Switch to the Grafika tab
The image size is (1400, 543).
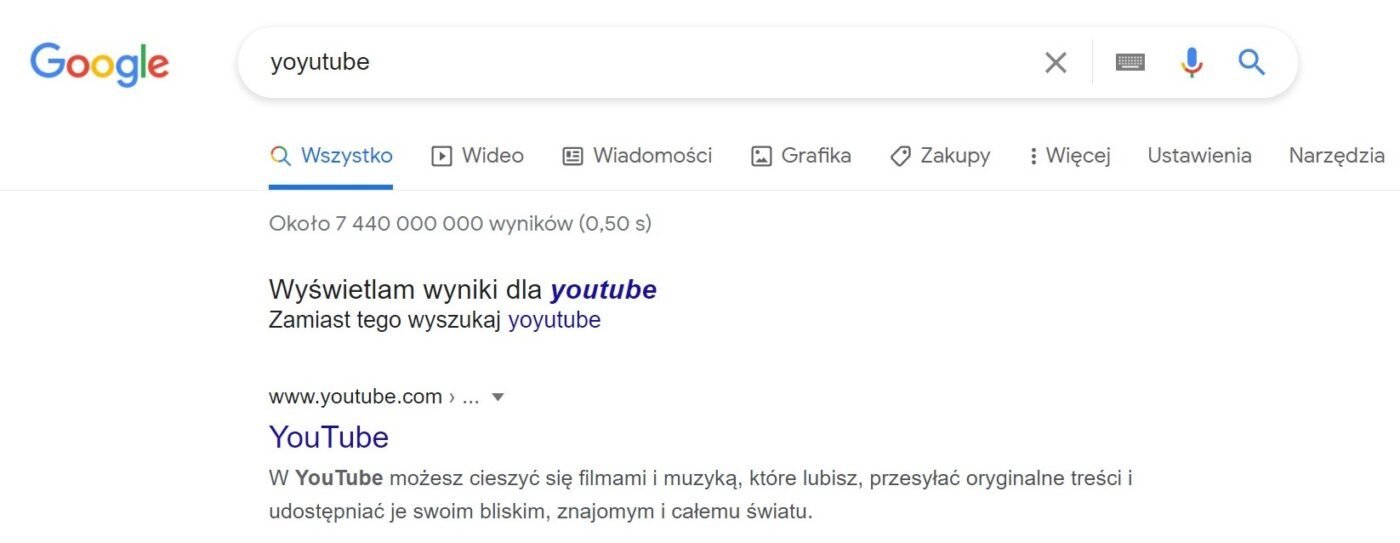(x=801, y=156)
